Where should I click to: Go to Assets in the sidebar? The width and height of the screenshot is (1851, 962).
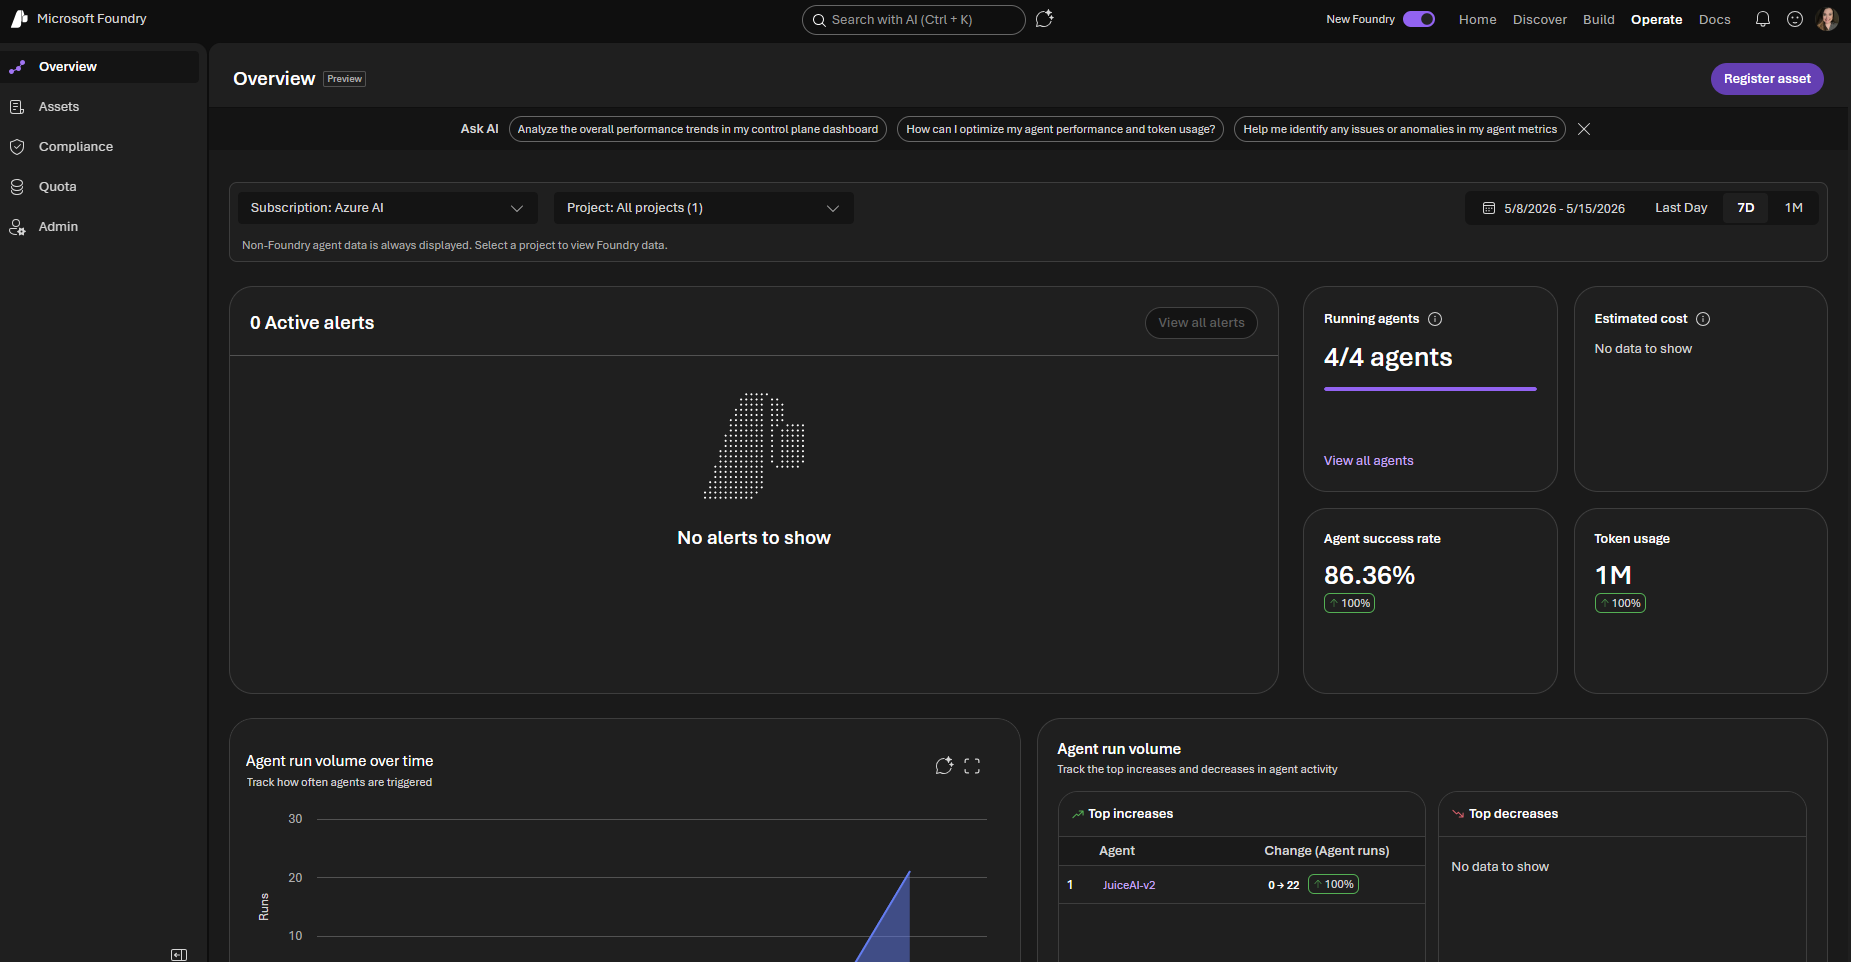pos(100,107)
